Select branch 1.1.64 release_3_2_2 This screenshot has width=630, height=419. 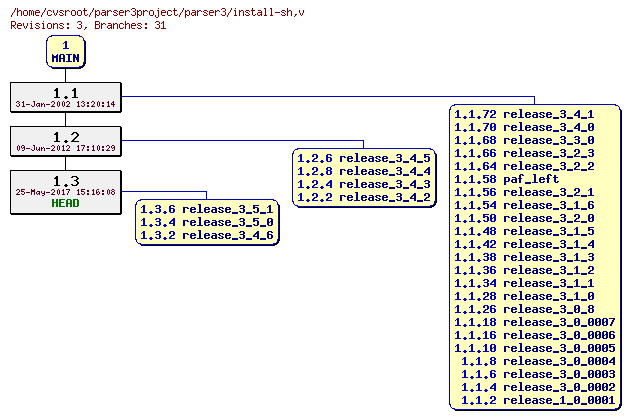click(524, 166)
